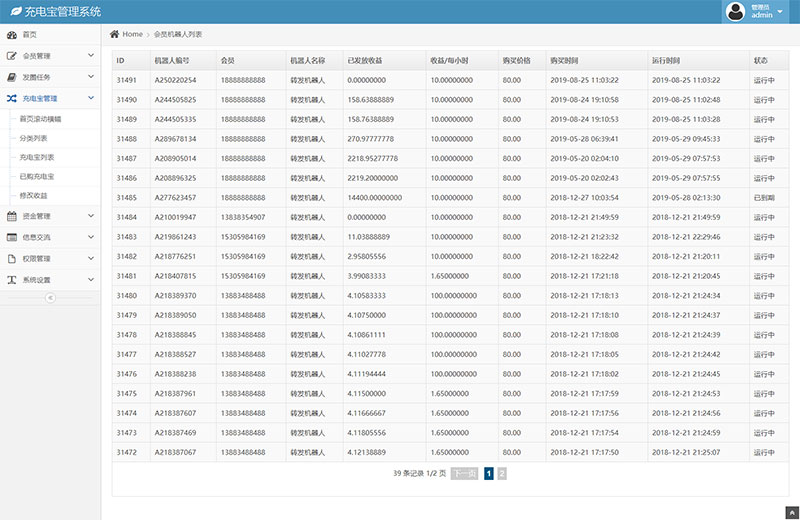Go to page 2 in pagination

502,474
